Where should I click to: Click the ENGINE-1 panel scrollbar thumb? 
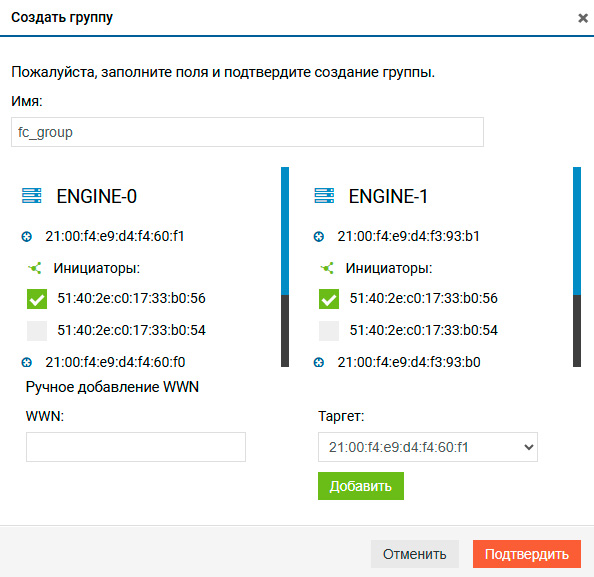[577, 231]
